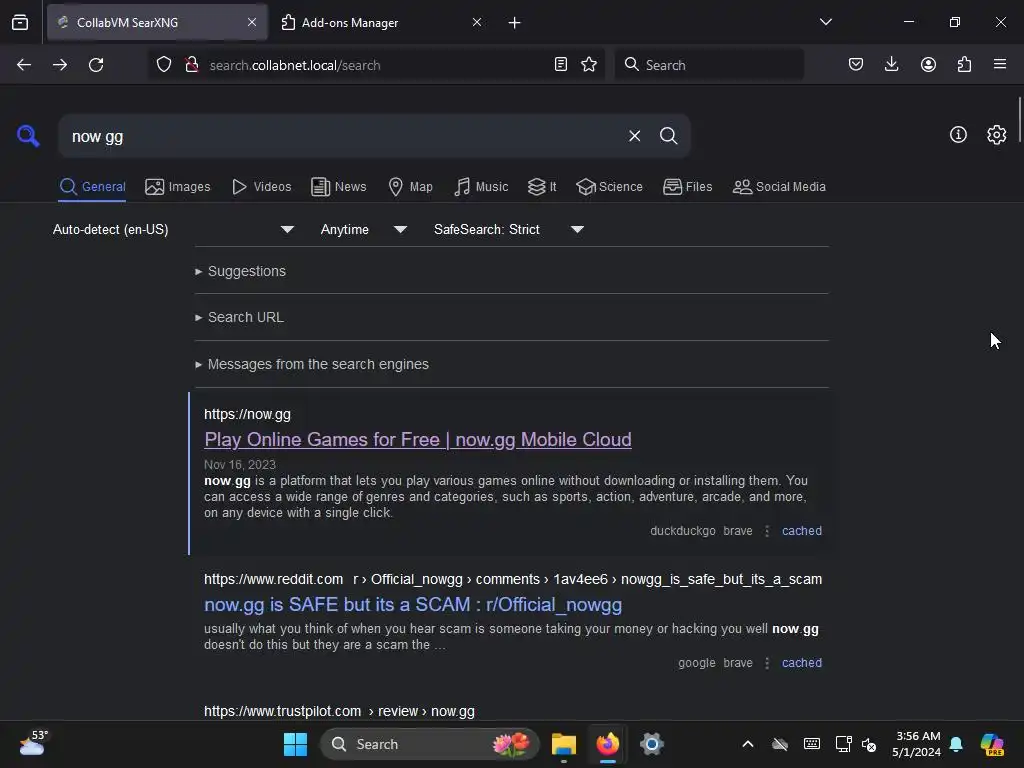Click the reddit.com result URL breadcrumb
Viewport: 1024px width, 768px height.
point(513,579)
